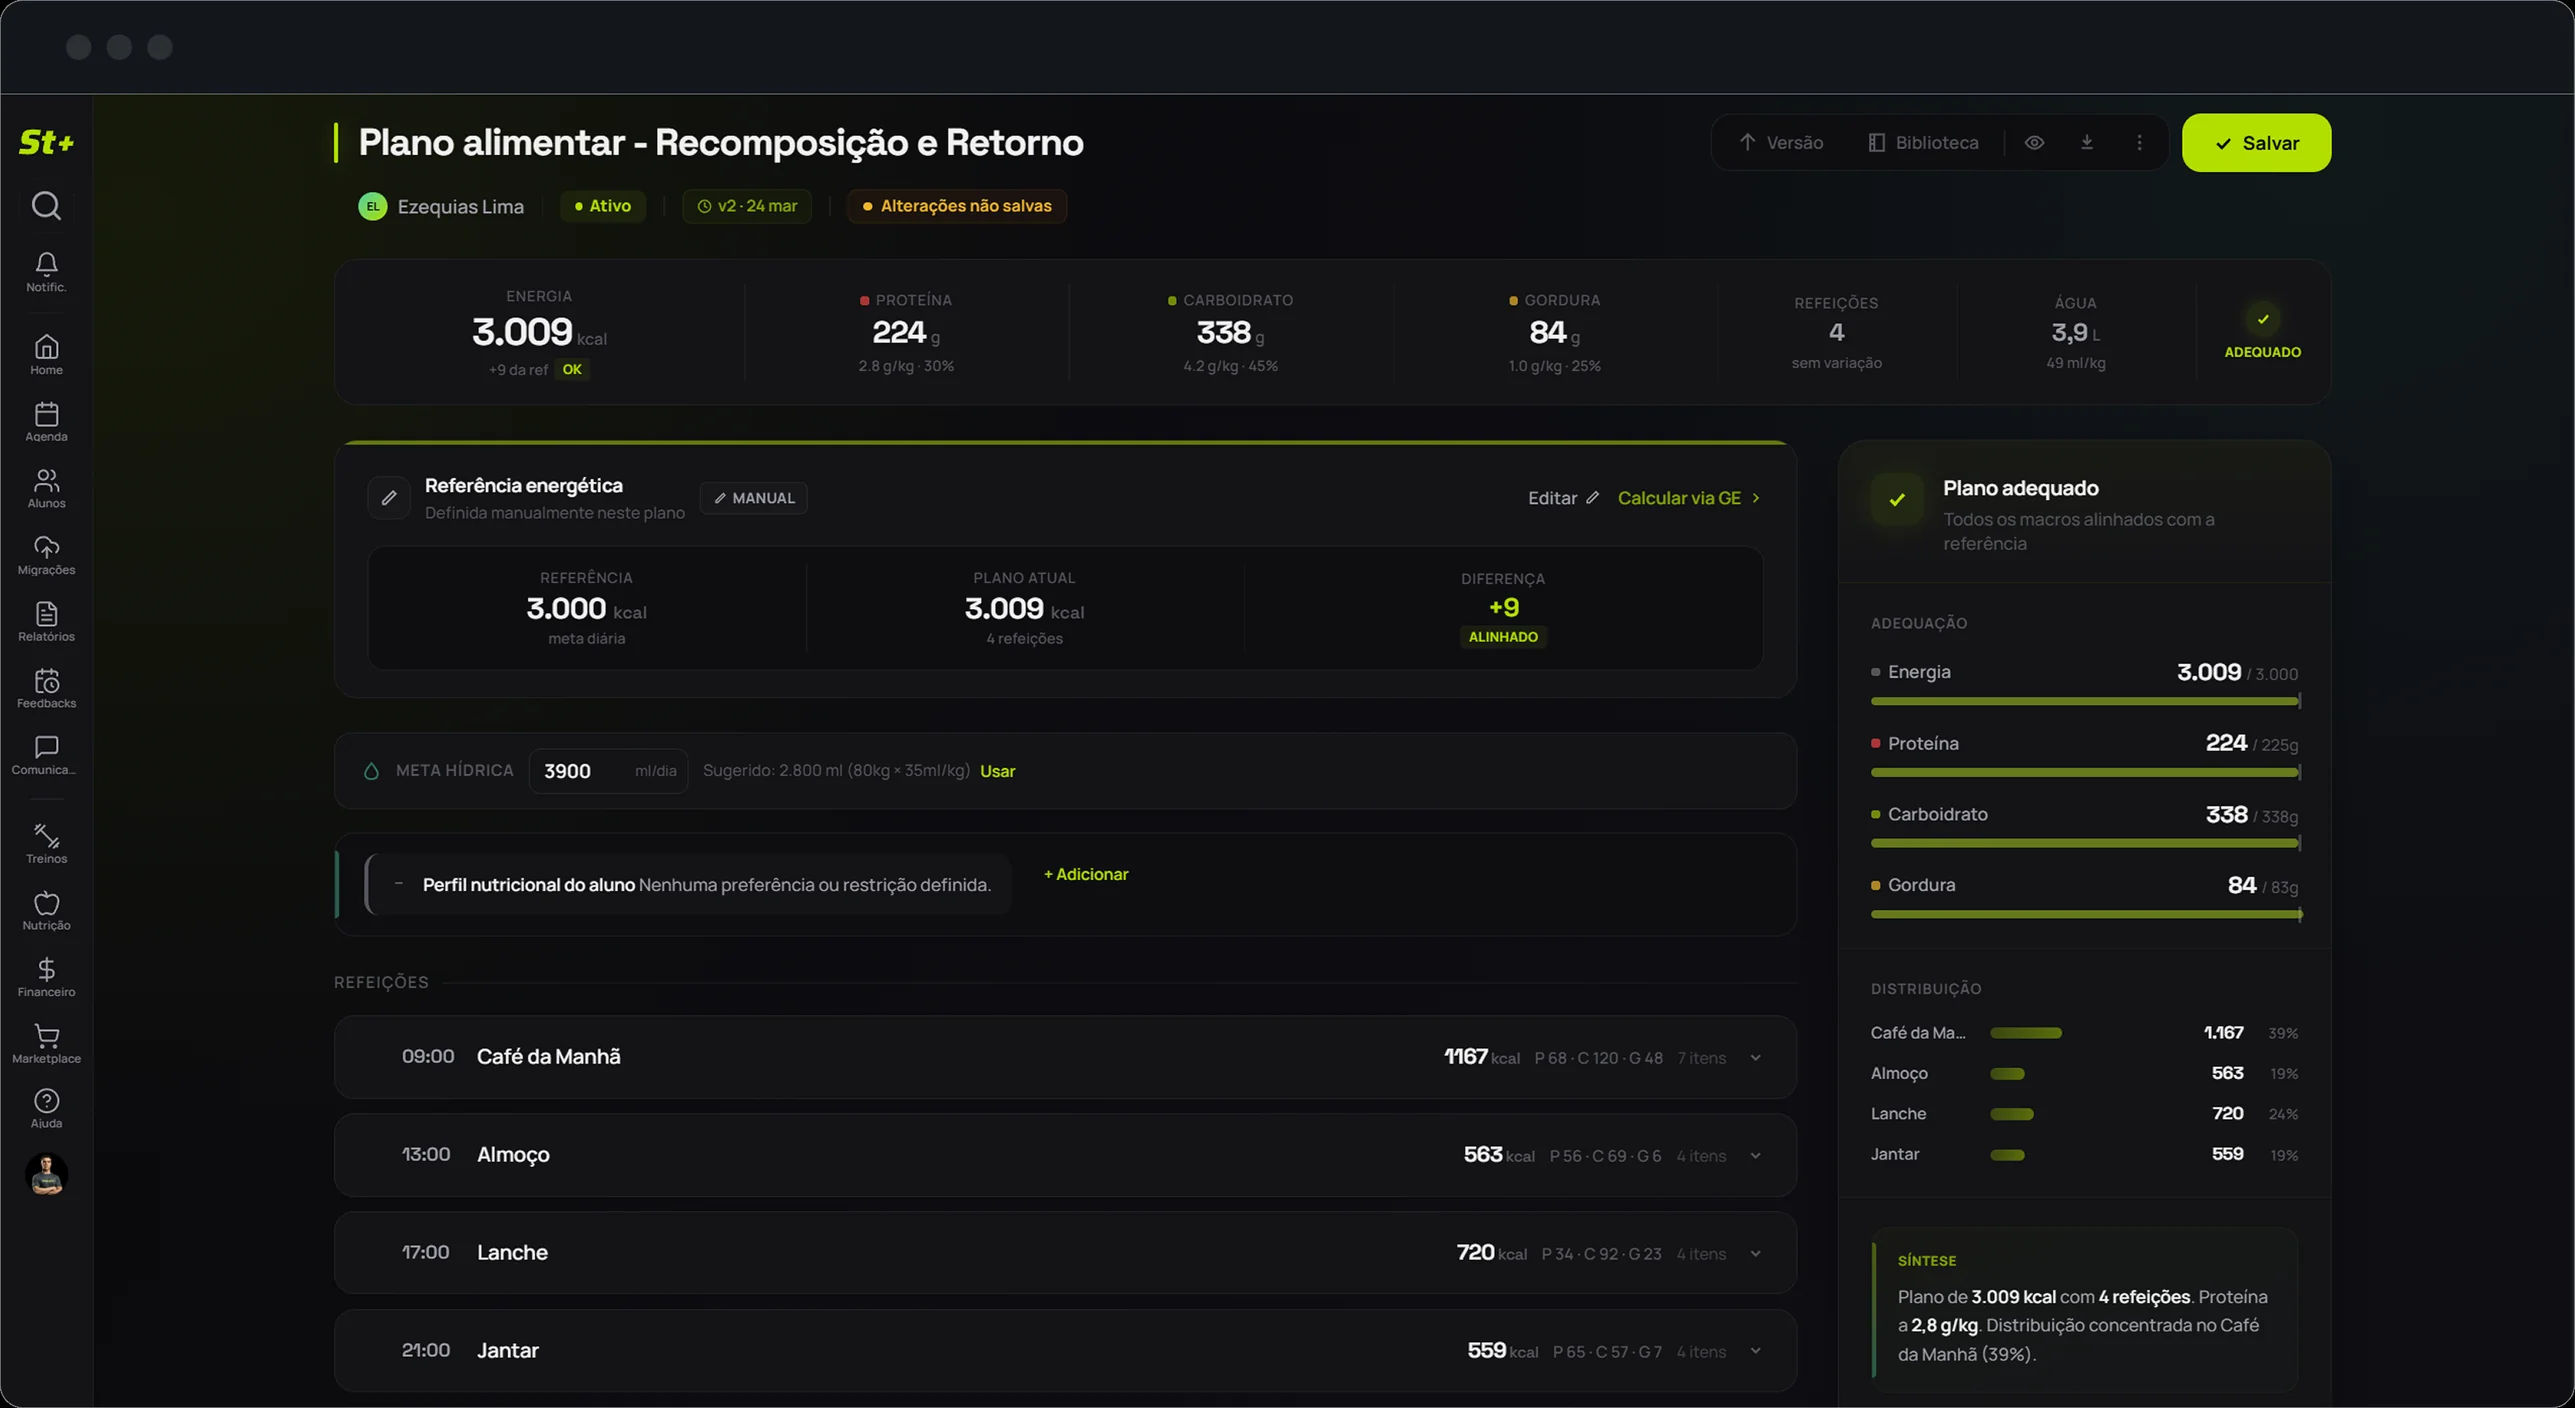Focus the Meta Hídrica 3900 input field

(608, 771)
